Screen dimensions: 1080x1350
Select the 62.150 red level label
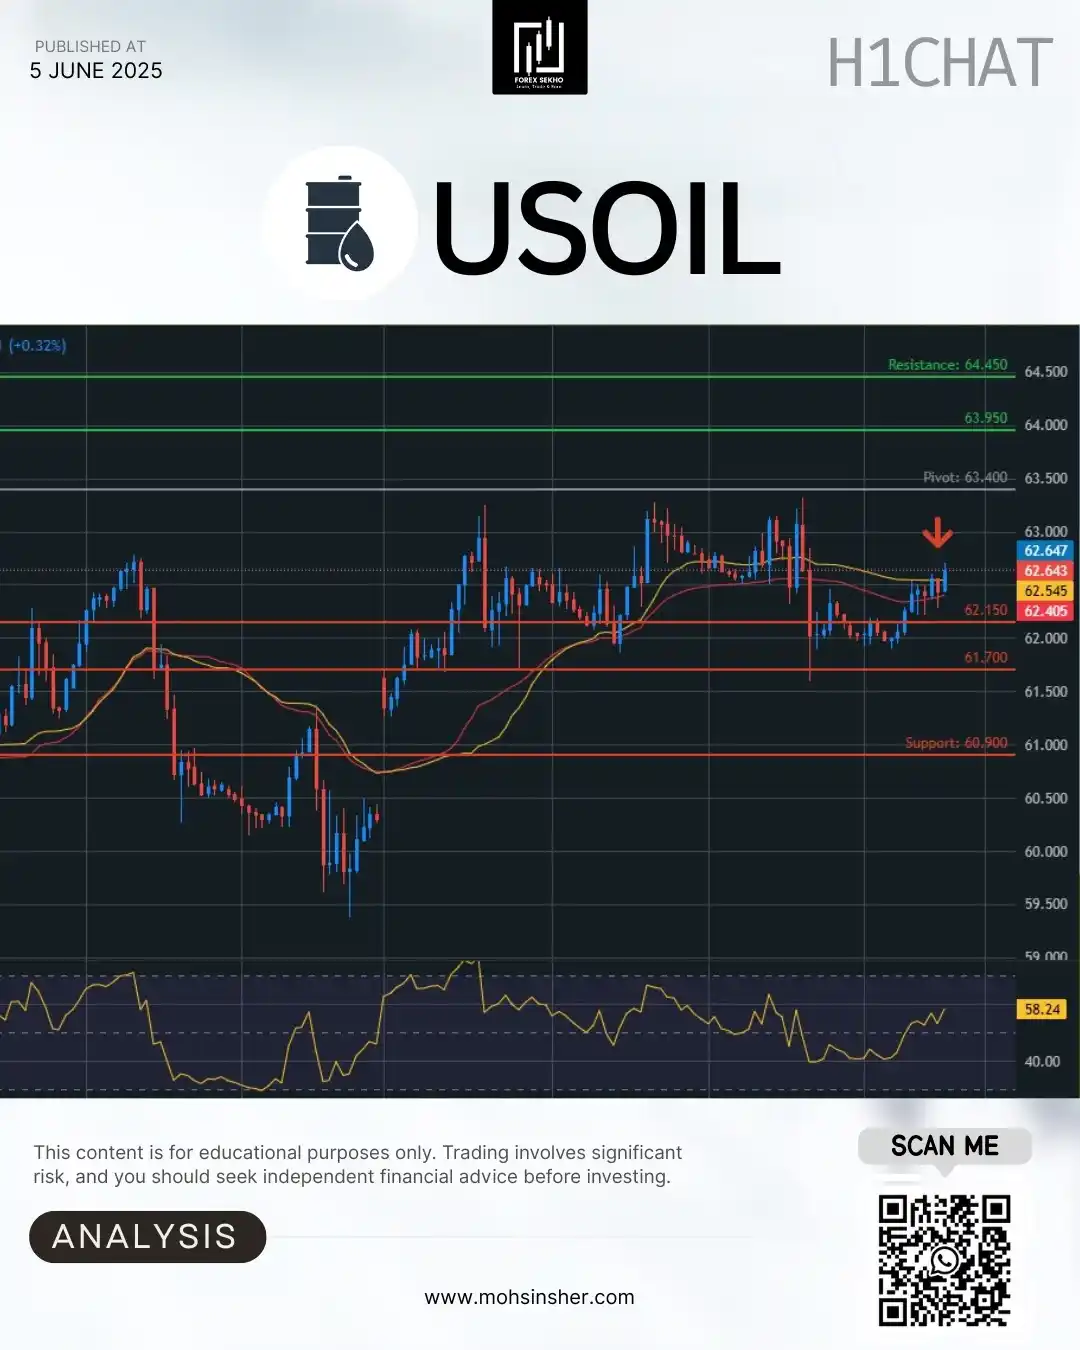pyautogui.click(x=986, y=610)
